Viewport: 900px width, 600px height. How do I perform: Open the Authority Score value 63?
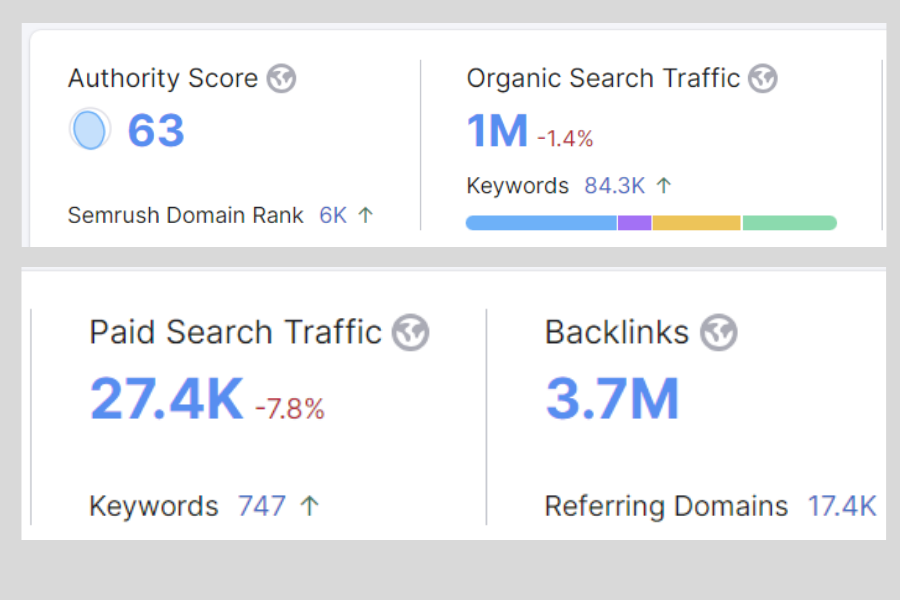(156, 131)
